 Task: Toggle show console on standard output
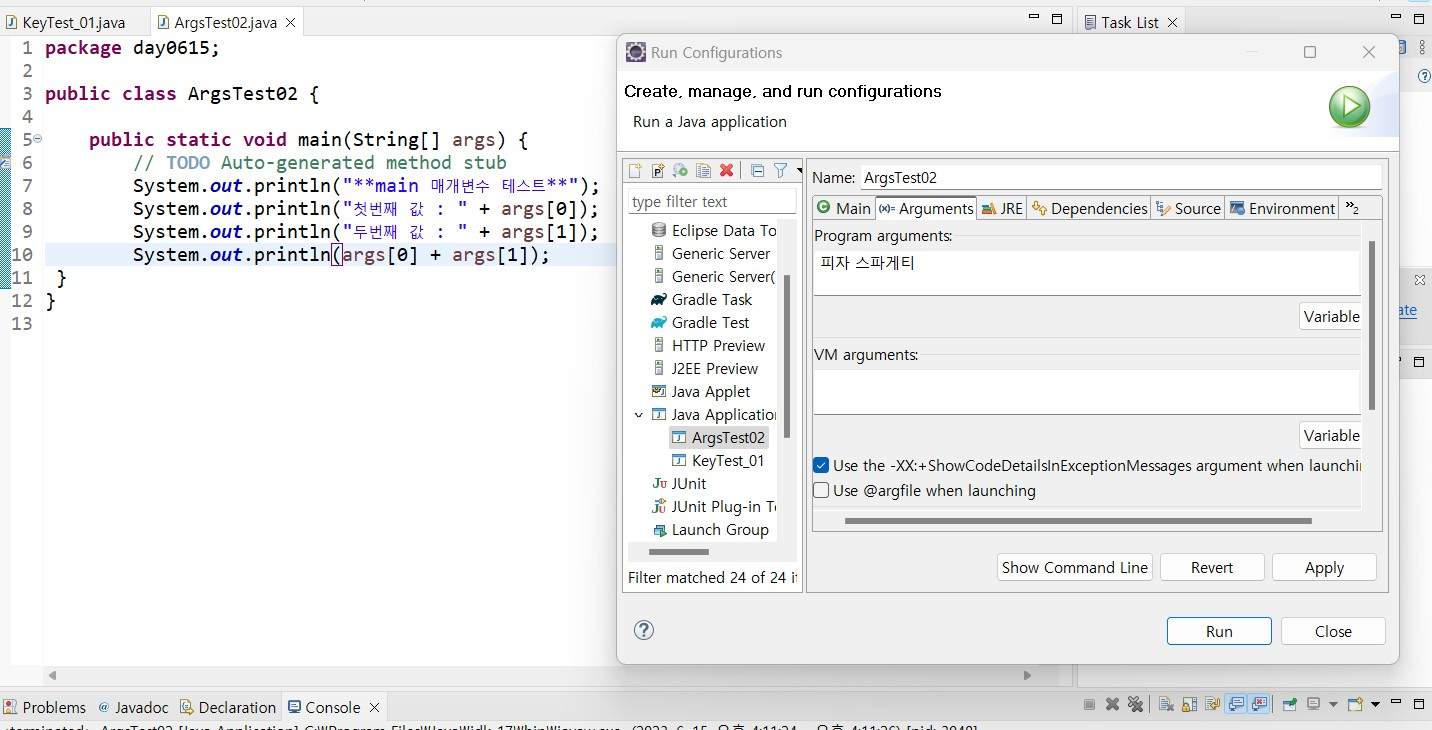click(x=1237, y=704)
